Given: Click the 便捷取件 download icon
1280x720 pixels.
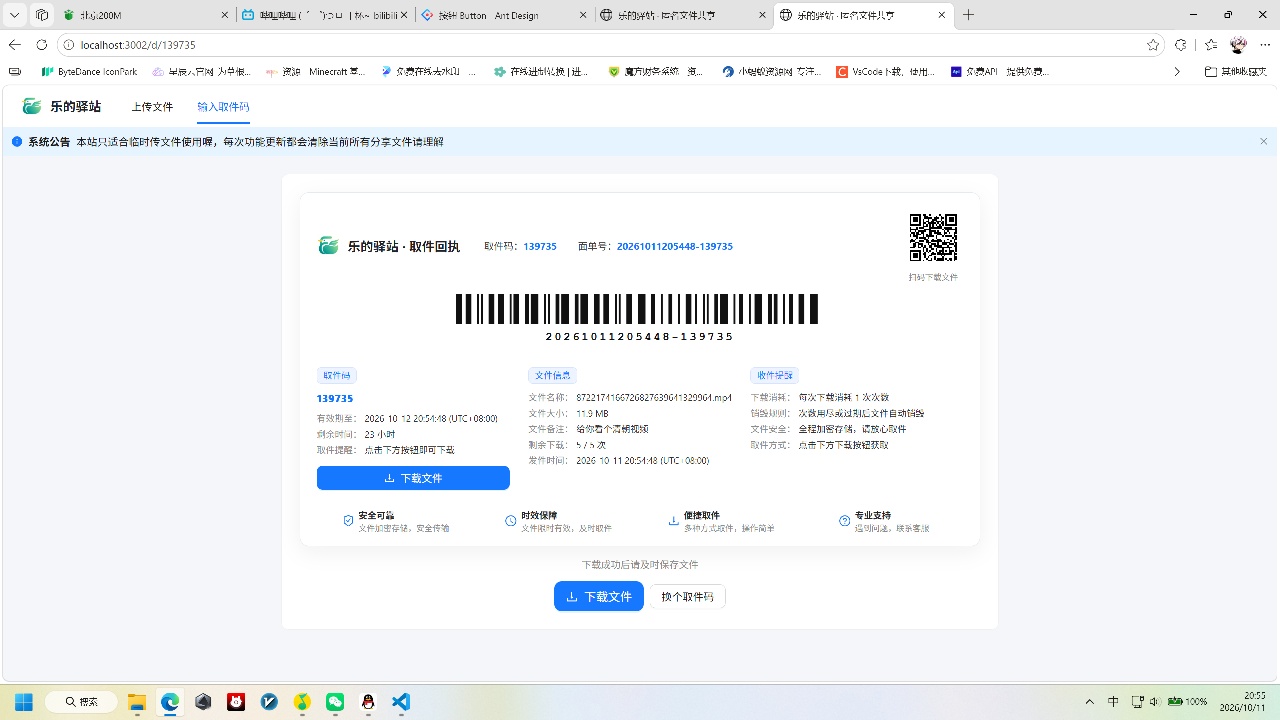Looking at the screenshot, I should pyautogui.click(x=674, y=521).
